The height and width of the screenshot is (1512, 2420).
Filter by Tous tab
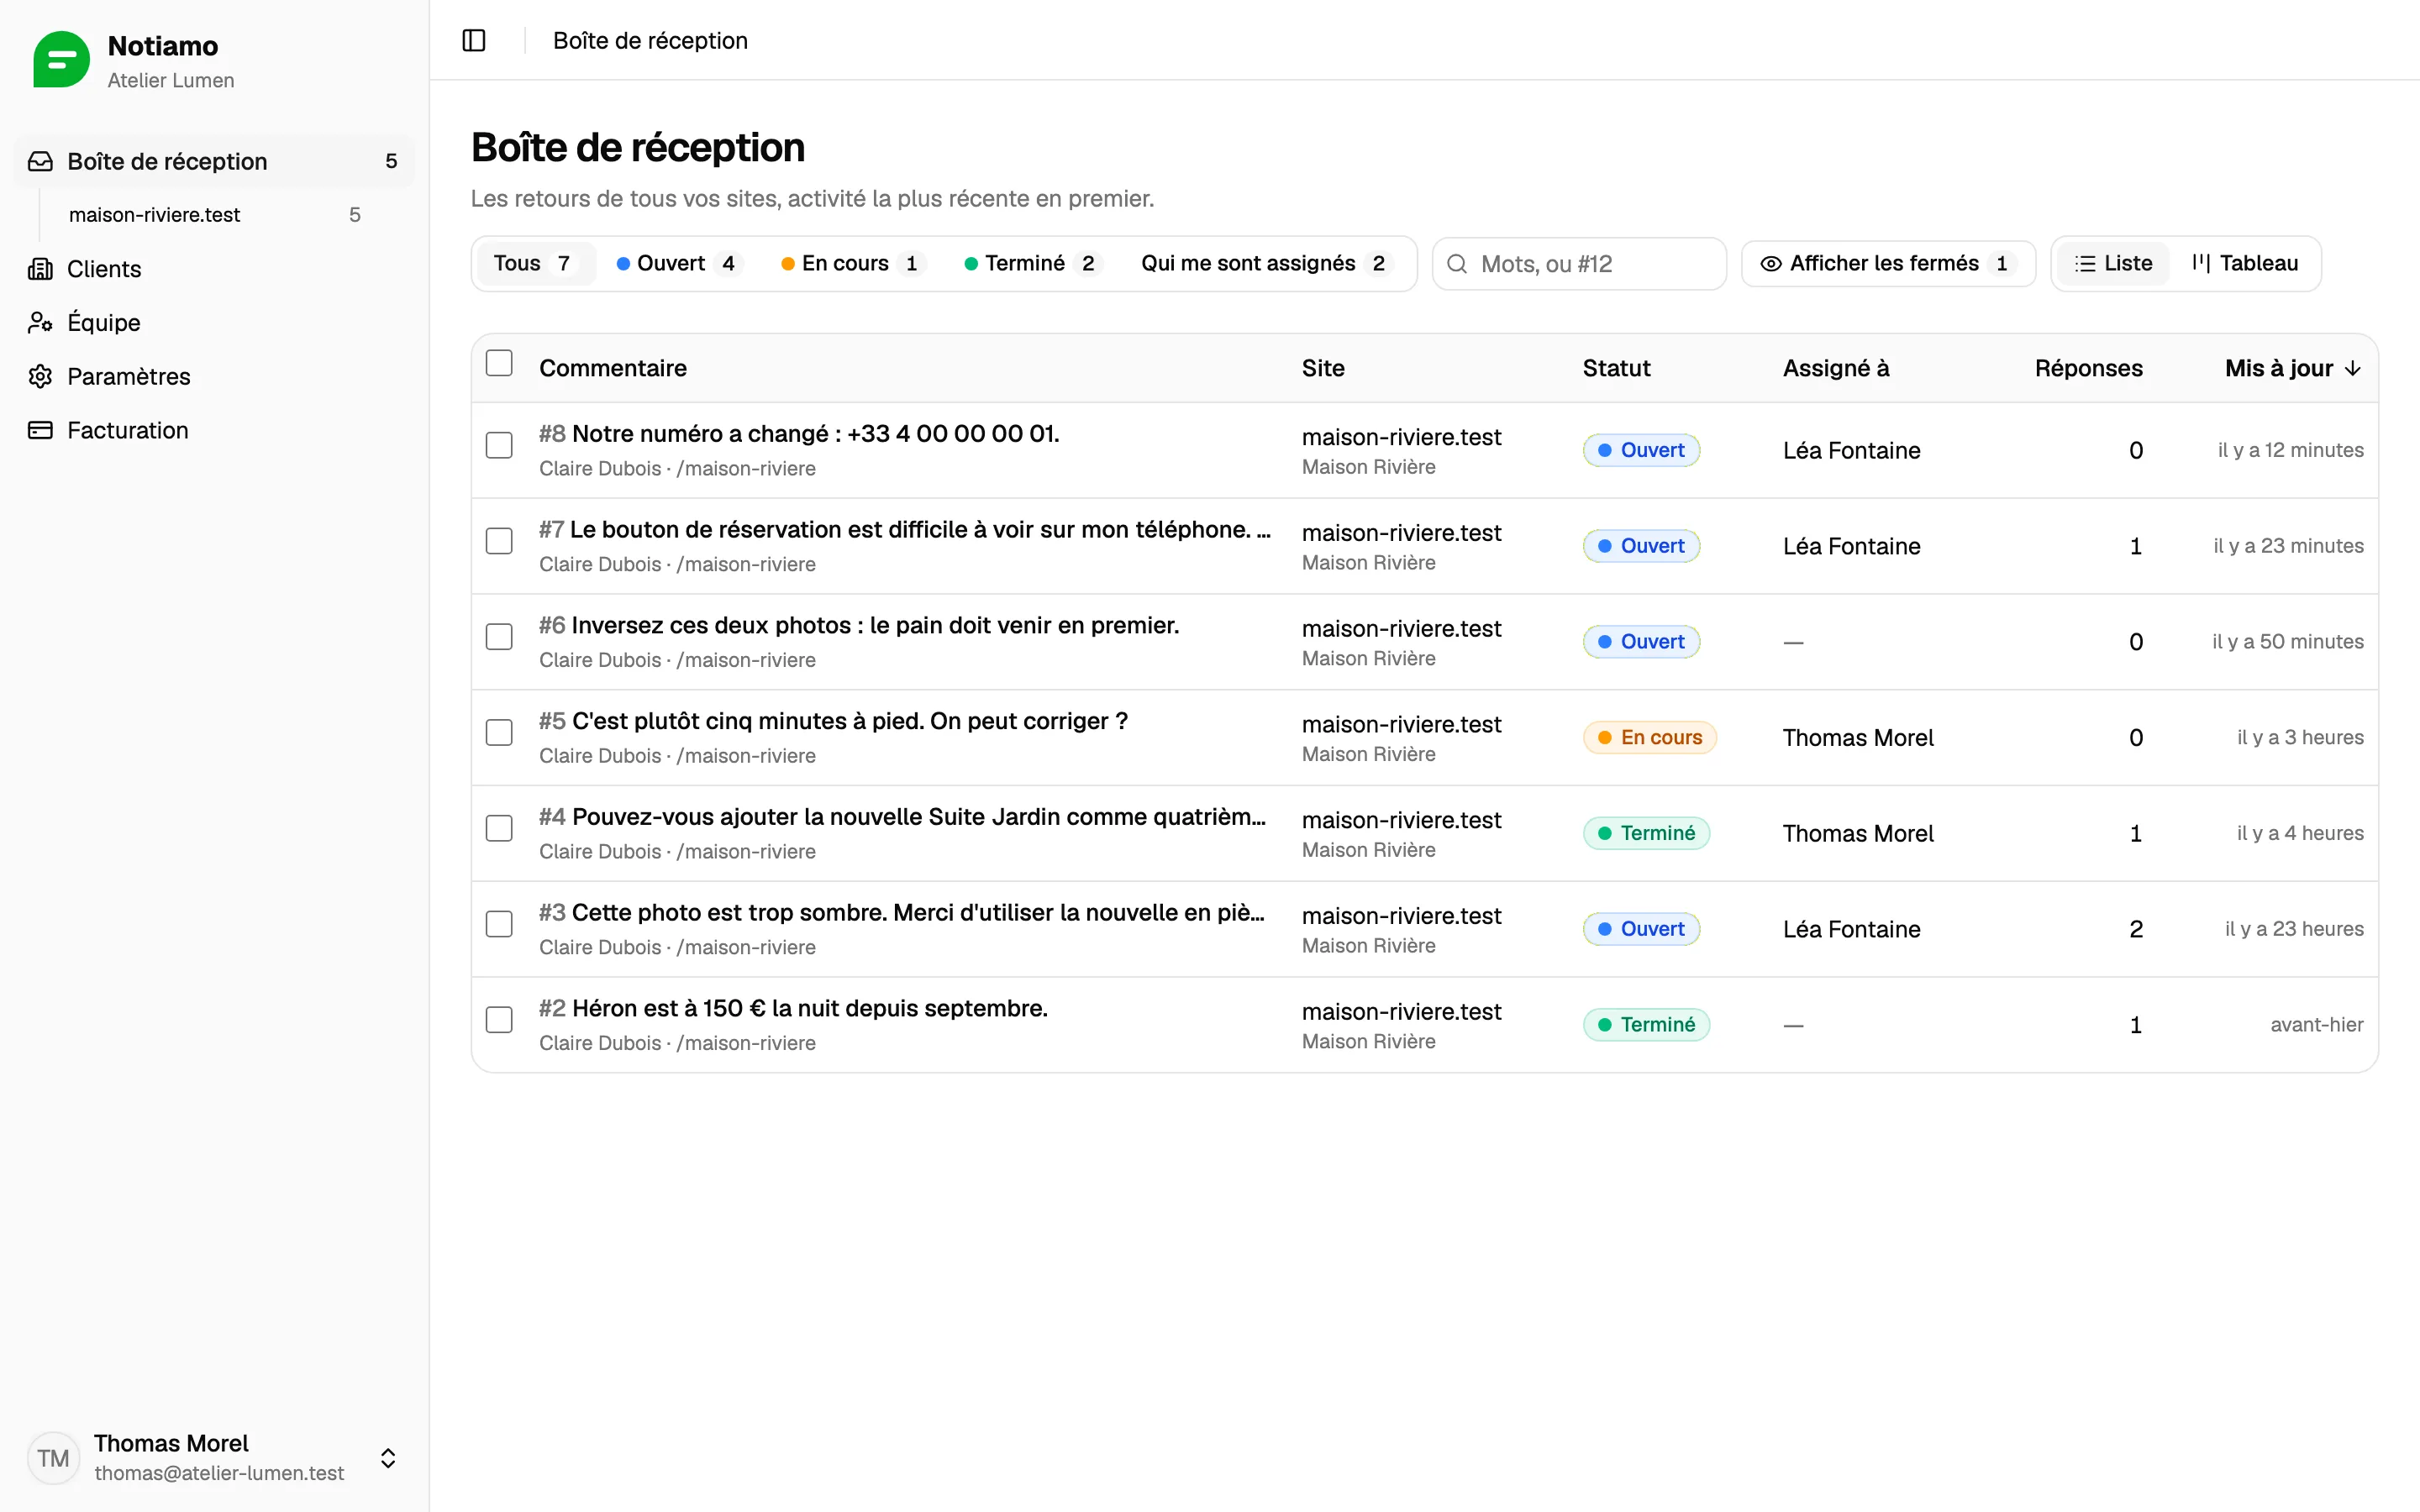(x=535, y=264)
